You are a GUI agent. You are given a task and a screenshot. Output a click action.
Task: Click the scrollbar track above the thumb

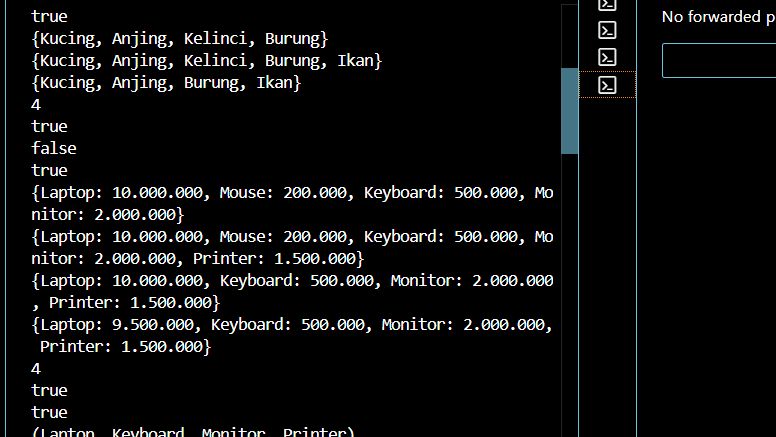(x=570, y=35)
